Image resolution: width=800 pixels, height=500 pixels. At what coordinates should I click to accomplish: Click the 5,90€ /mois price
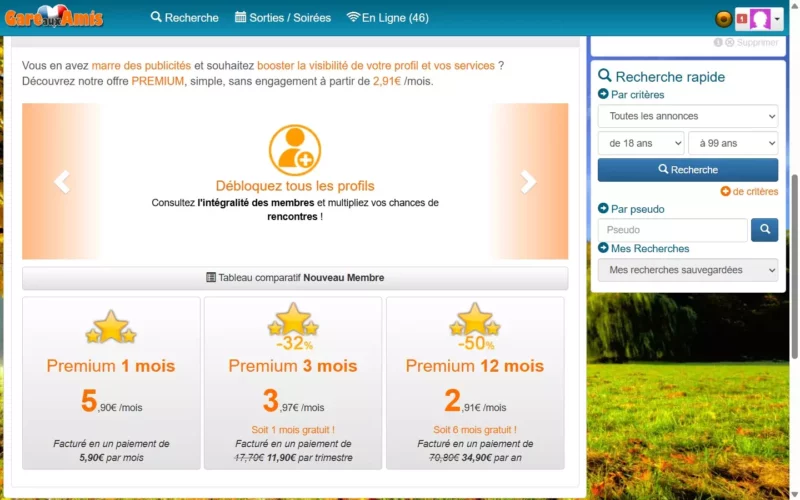click(111, 401)
